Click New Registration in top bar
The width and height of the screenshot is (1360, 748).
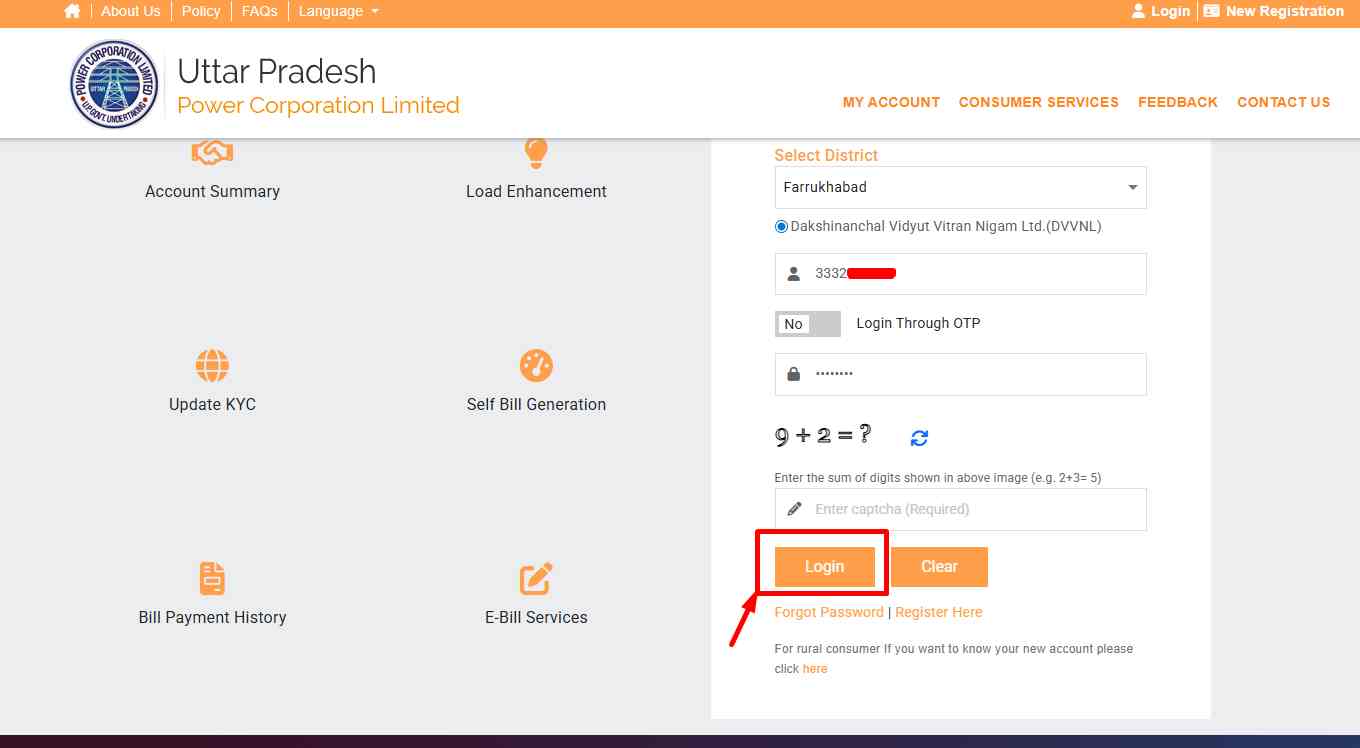point(1274,11)
